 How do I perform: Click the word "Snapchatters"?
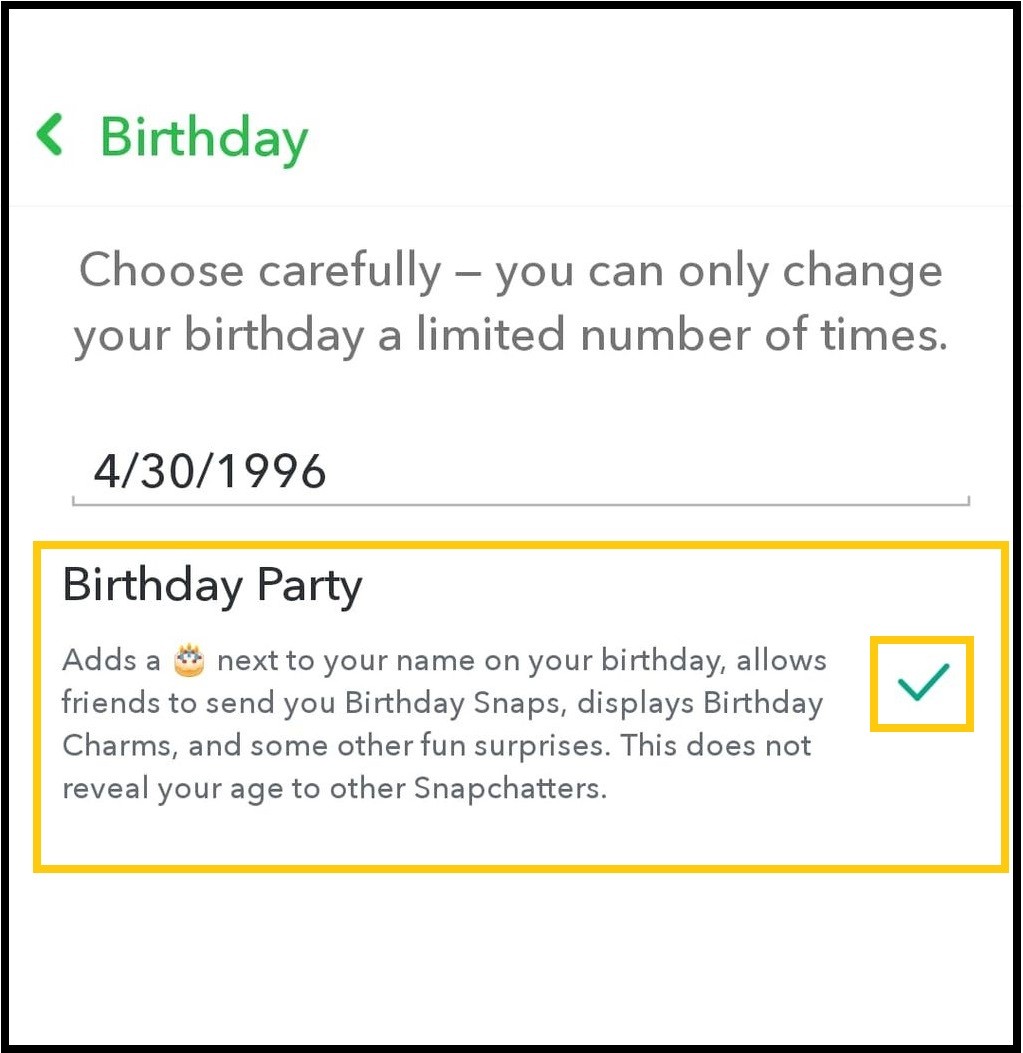[x=510, y=789]
